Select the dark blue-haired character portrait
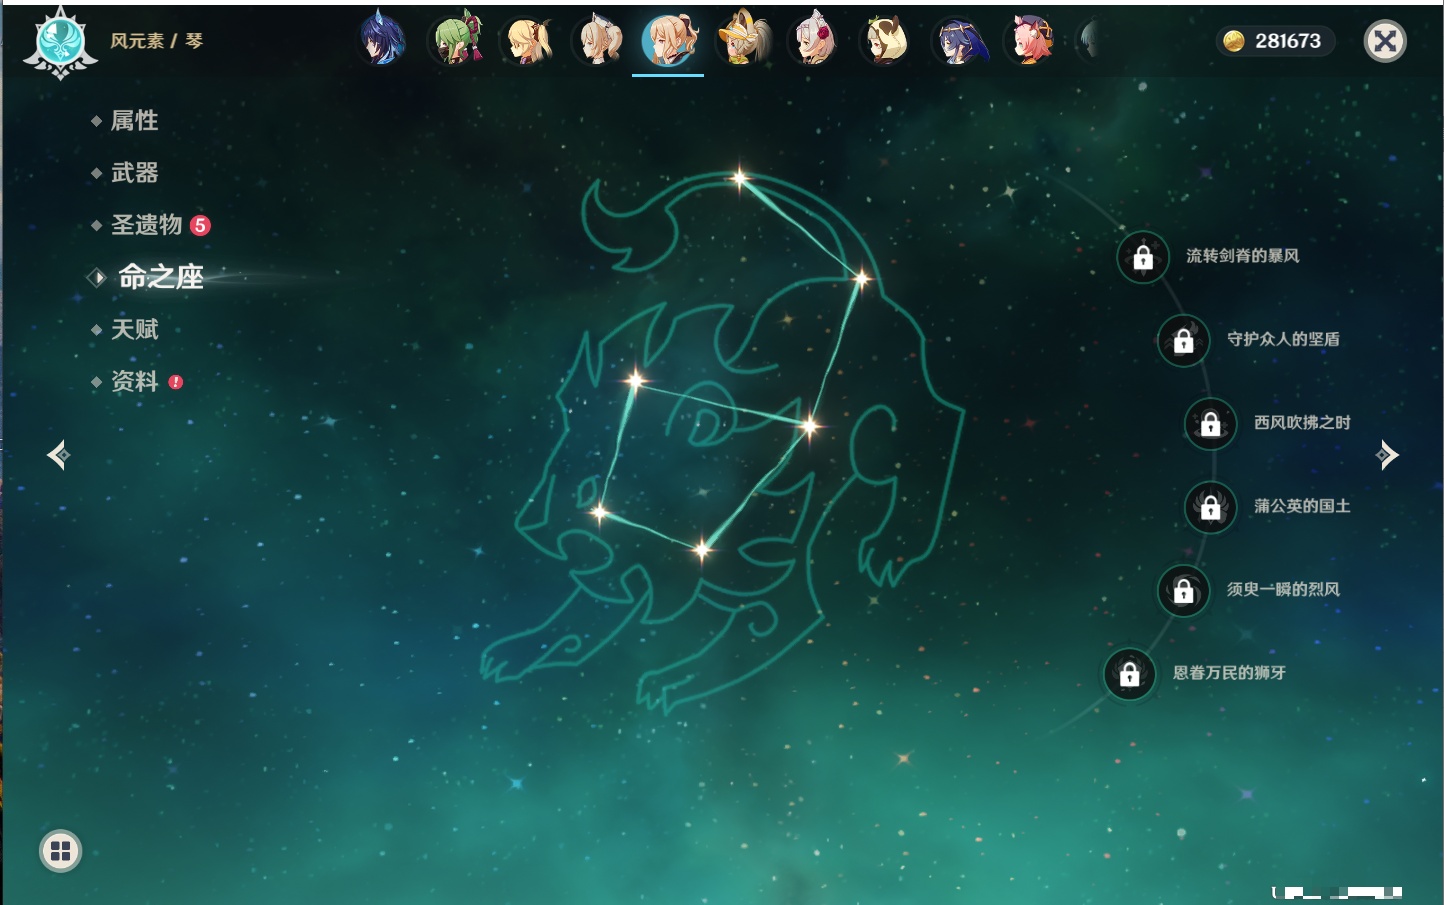The width and height of the screenshot is (1444, 905). [x=382, y=40]
